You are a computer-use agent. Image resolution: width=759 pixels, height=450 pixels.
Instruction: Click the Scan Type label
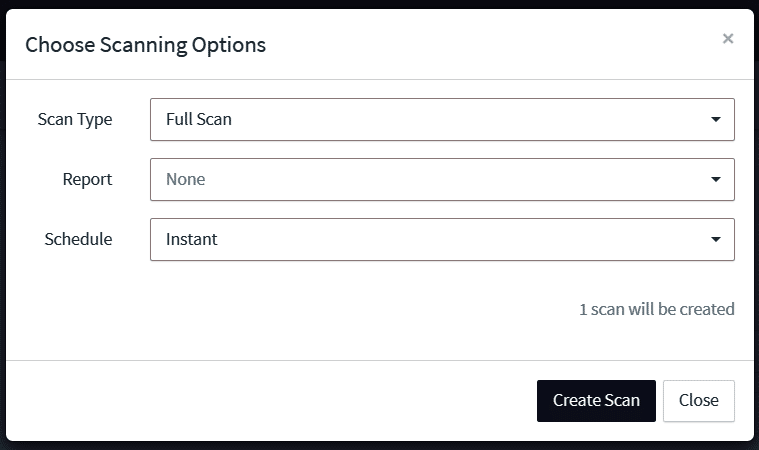coord(75,119)
